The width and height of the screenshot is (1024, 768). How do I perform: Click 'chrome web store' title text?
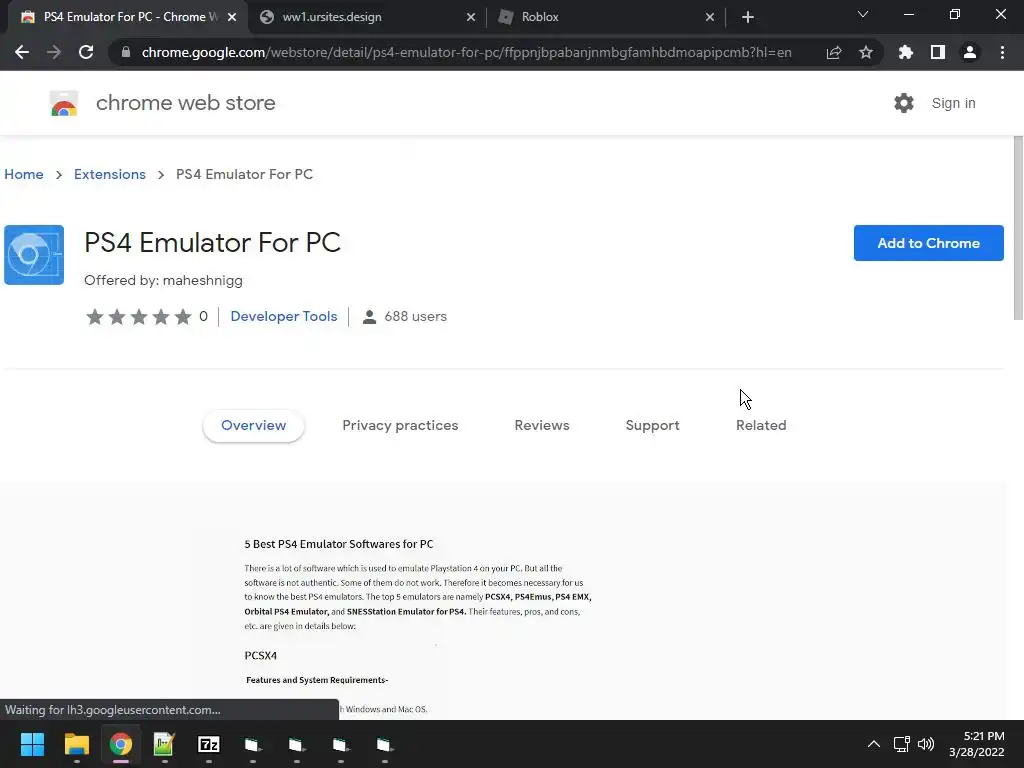(x=185, y=103)
